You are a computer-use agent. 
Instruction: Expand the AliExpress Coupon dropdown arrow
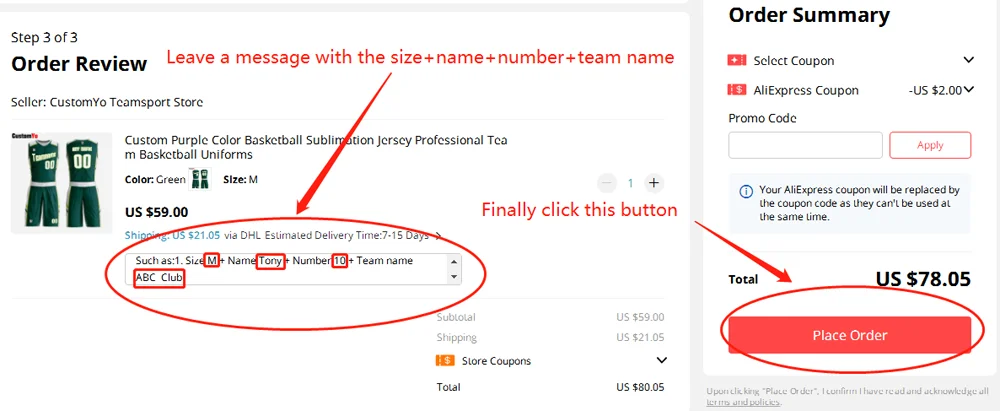point(969,90)
